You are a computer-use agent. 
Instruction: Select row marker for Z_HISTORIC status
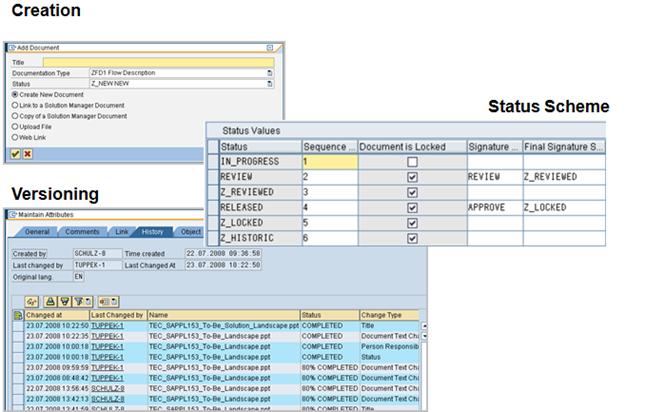tap(213, 238)
